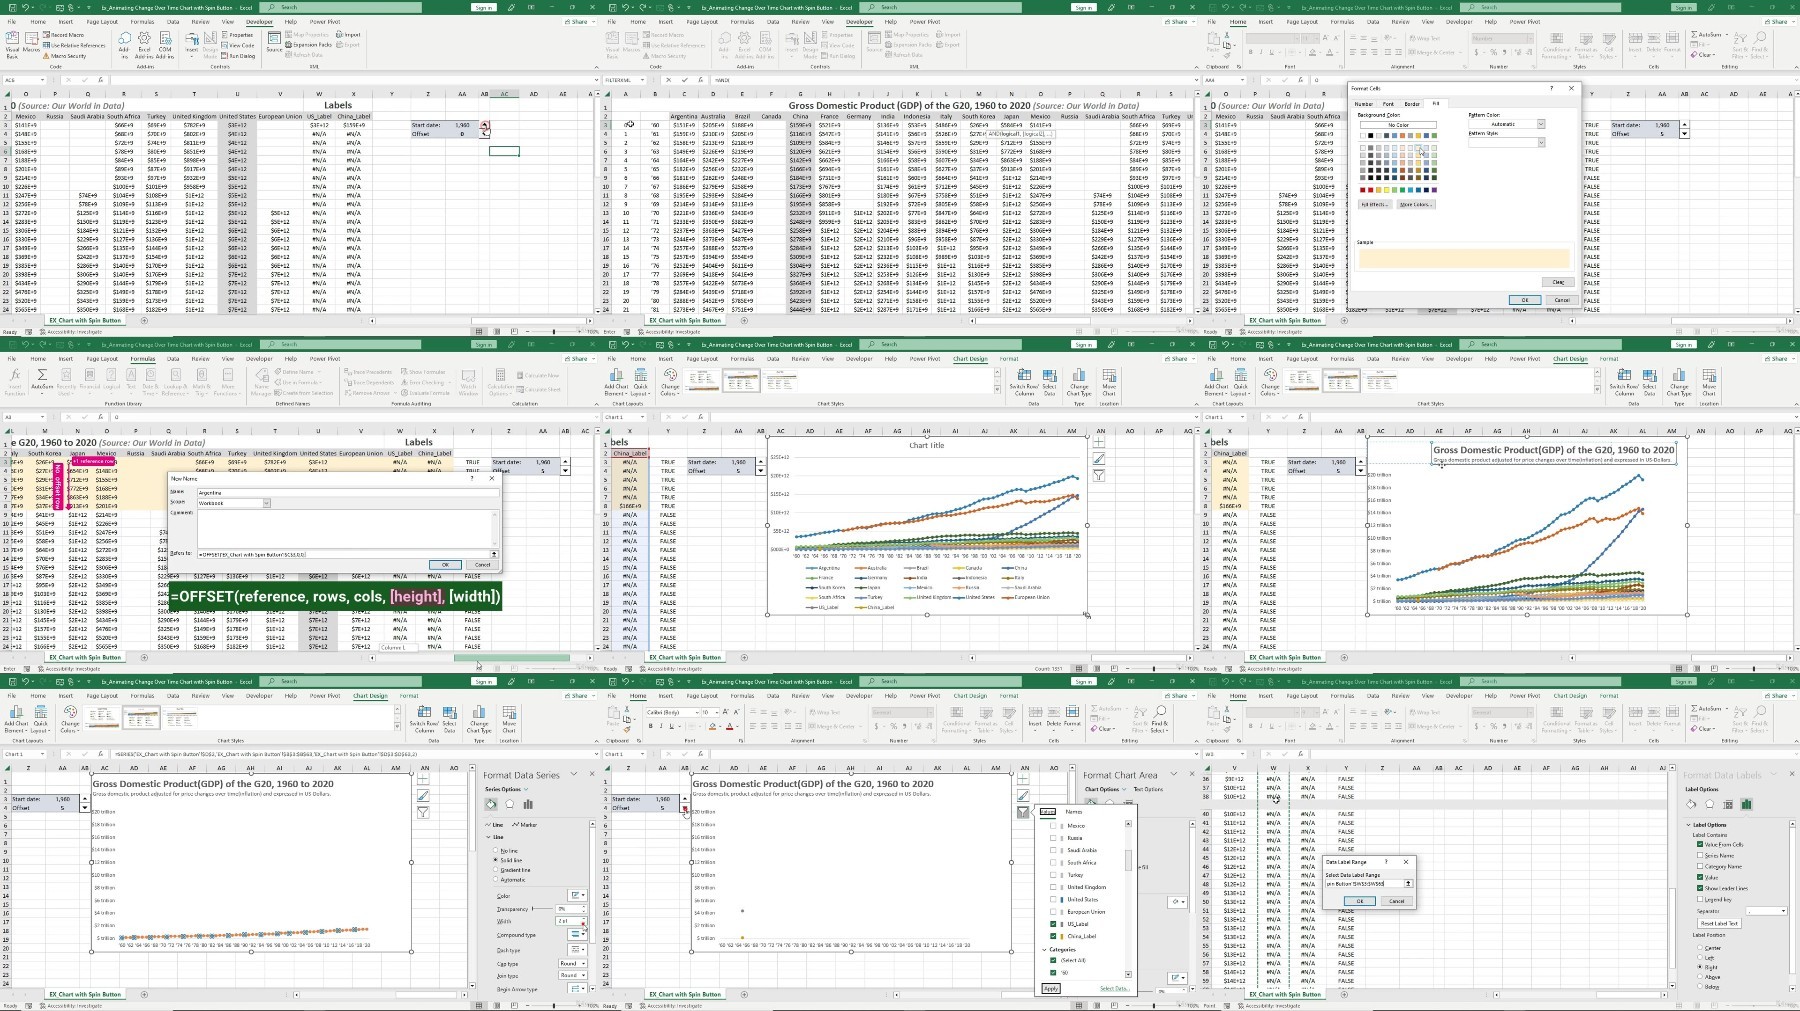Open Size & Properties icon in Format Data Labels pane
This screenshot has width=1800, height=1011.
(1728, 804)
